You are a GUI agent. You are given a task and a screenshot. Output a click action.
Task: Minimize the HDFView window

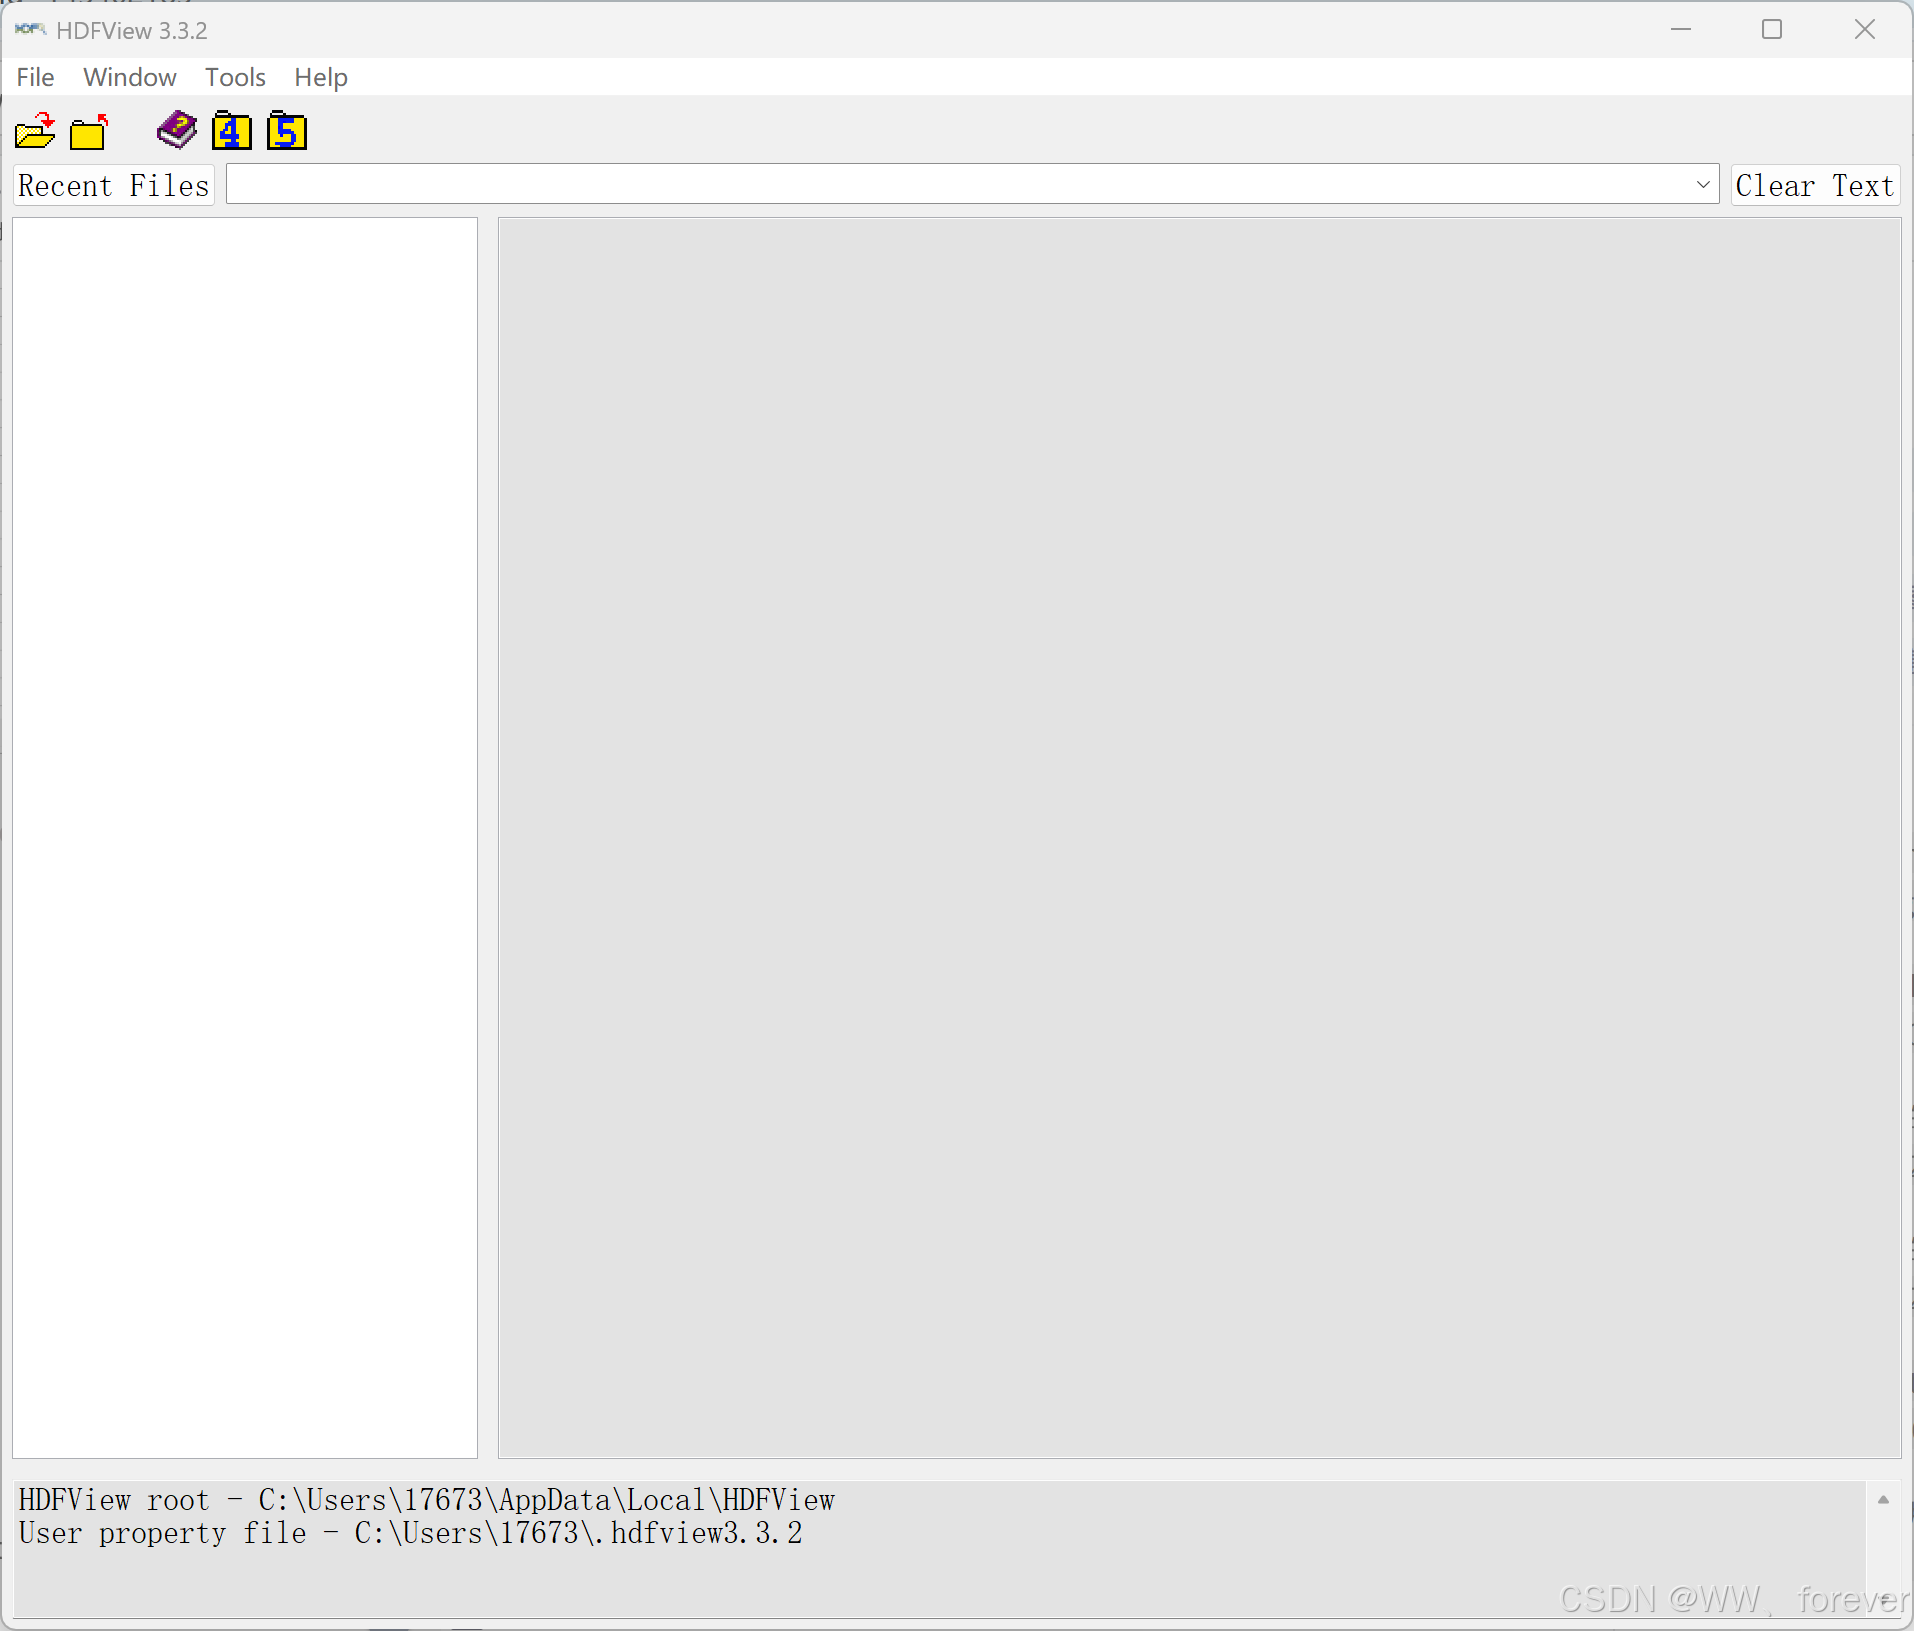point(1681,30)
